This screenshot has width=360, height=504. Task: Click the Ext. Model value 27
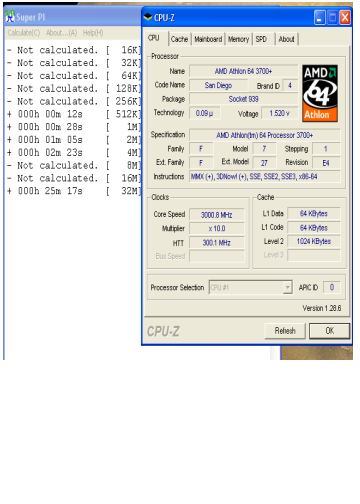(264, 163)
